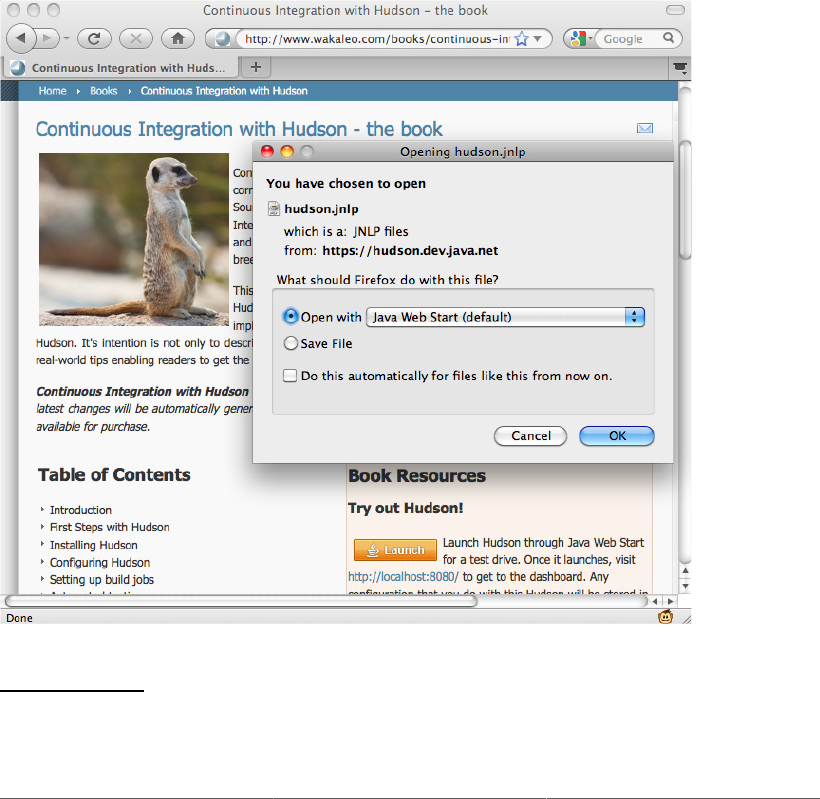Click the hudson.jnlp file icon in dialog

coord(274,209)
